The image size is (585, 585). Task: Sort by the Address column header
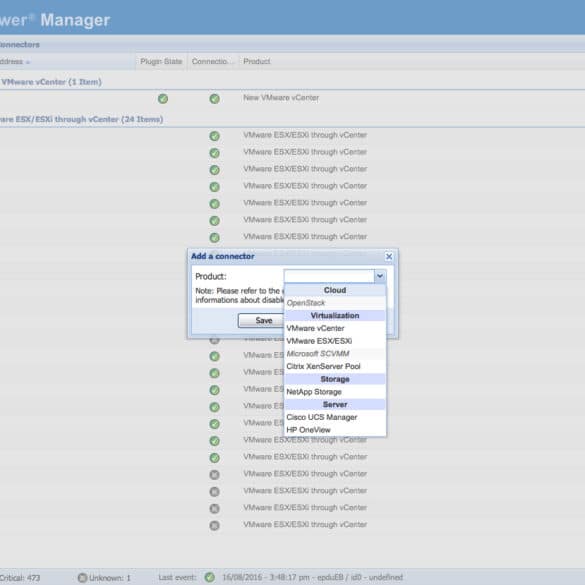(x=67, y=62)
